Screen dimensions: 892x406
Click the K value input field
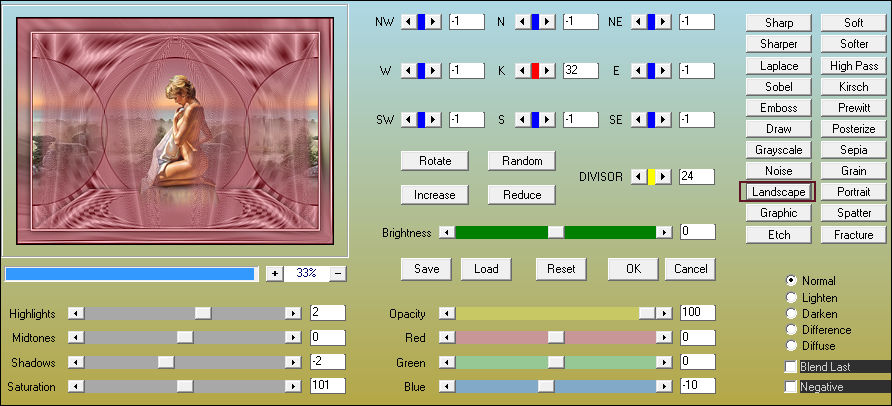[x=581, y=71]
